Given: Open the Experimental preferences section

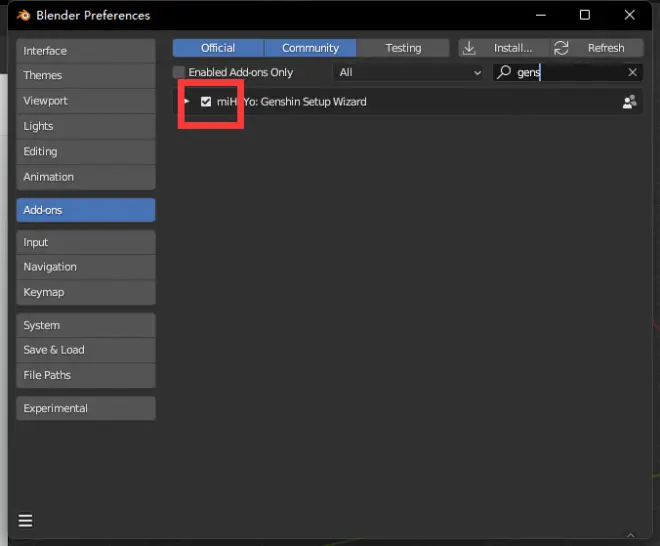Looking at the screenshot, I should tap(86, 408).
